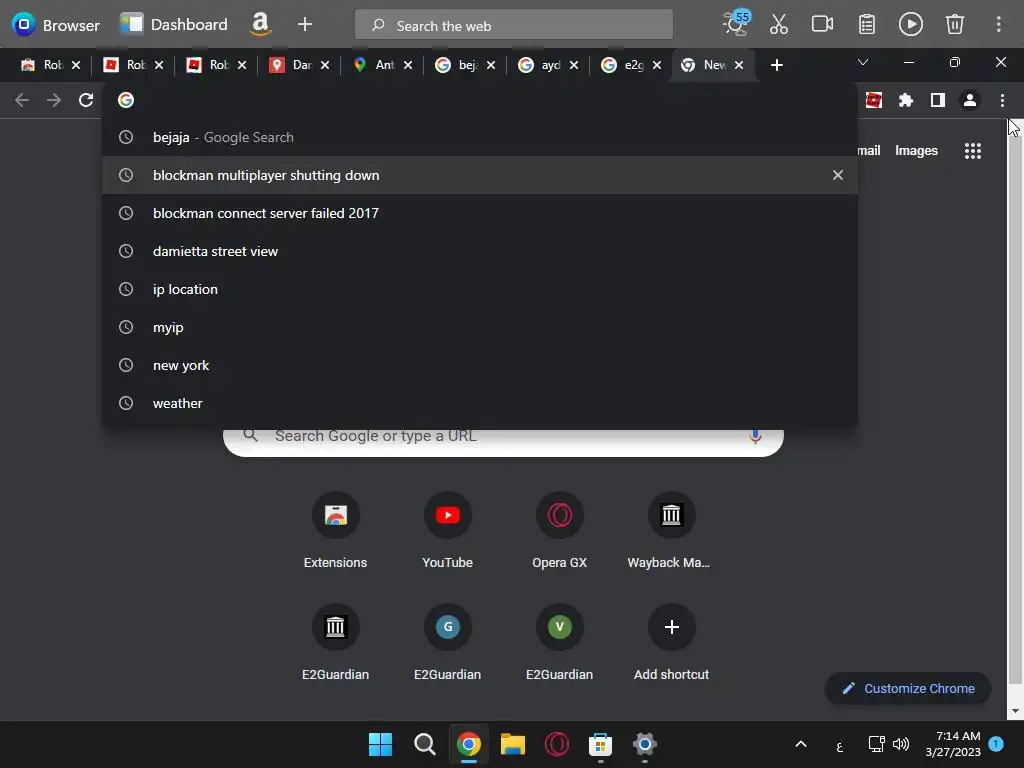The image size is (1024, 768).
Task: Reload the page
Action: [86, 100]
